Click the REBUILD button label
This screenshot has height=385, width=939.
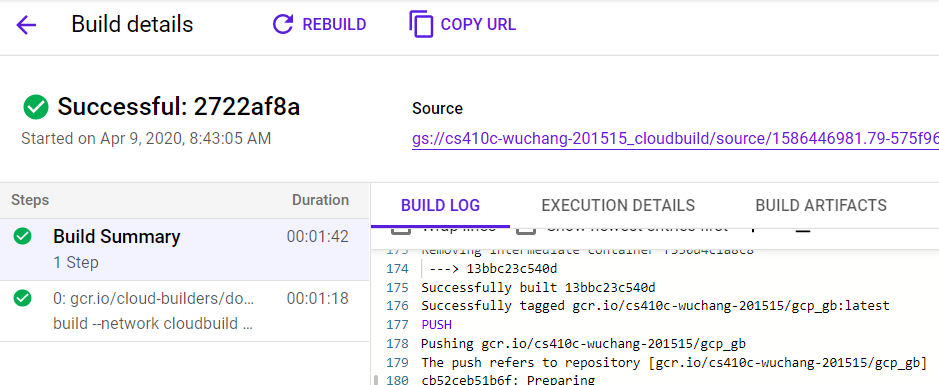pos(334,25)
